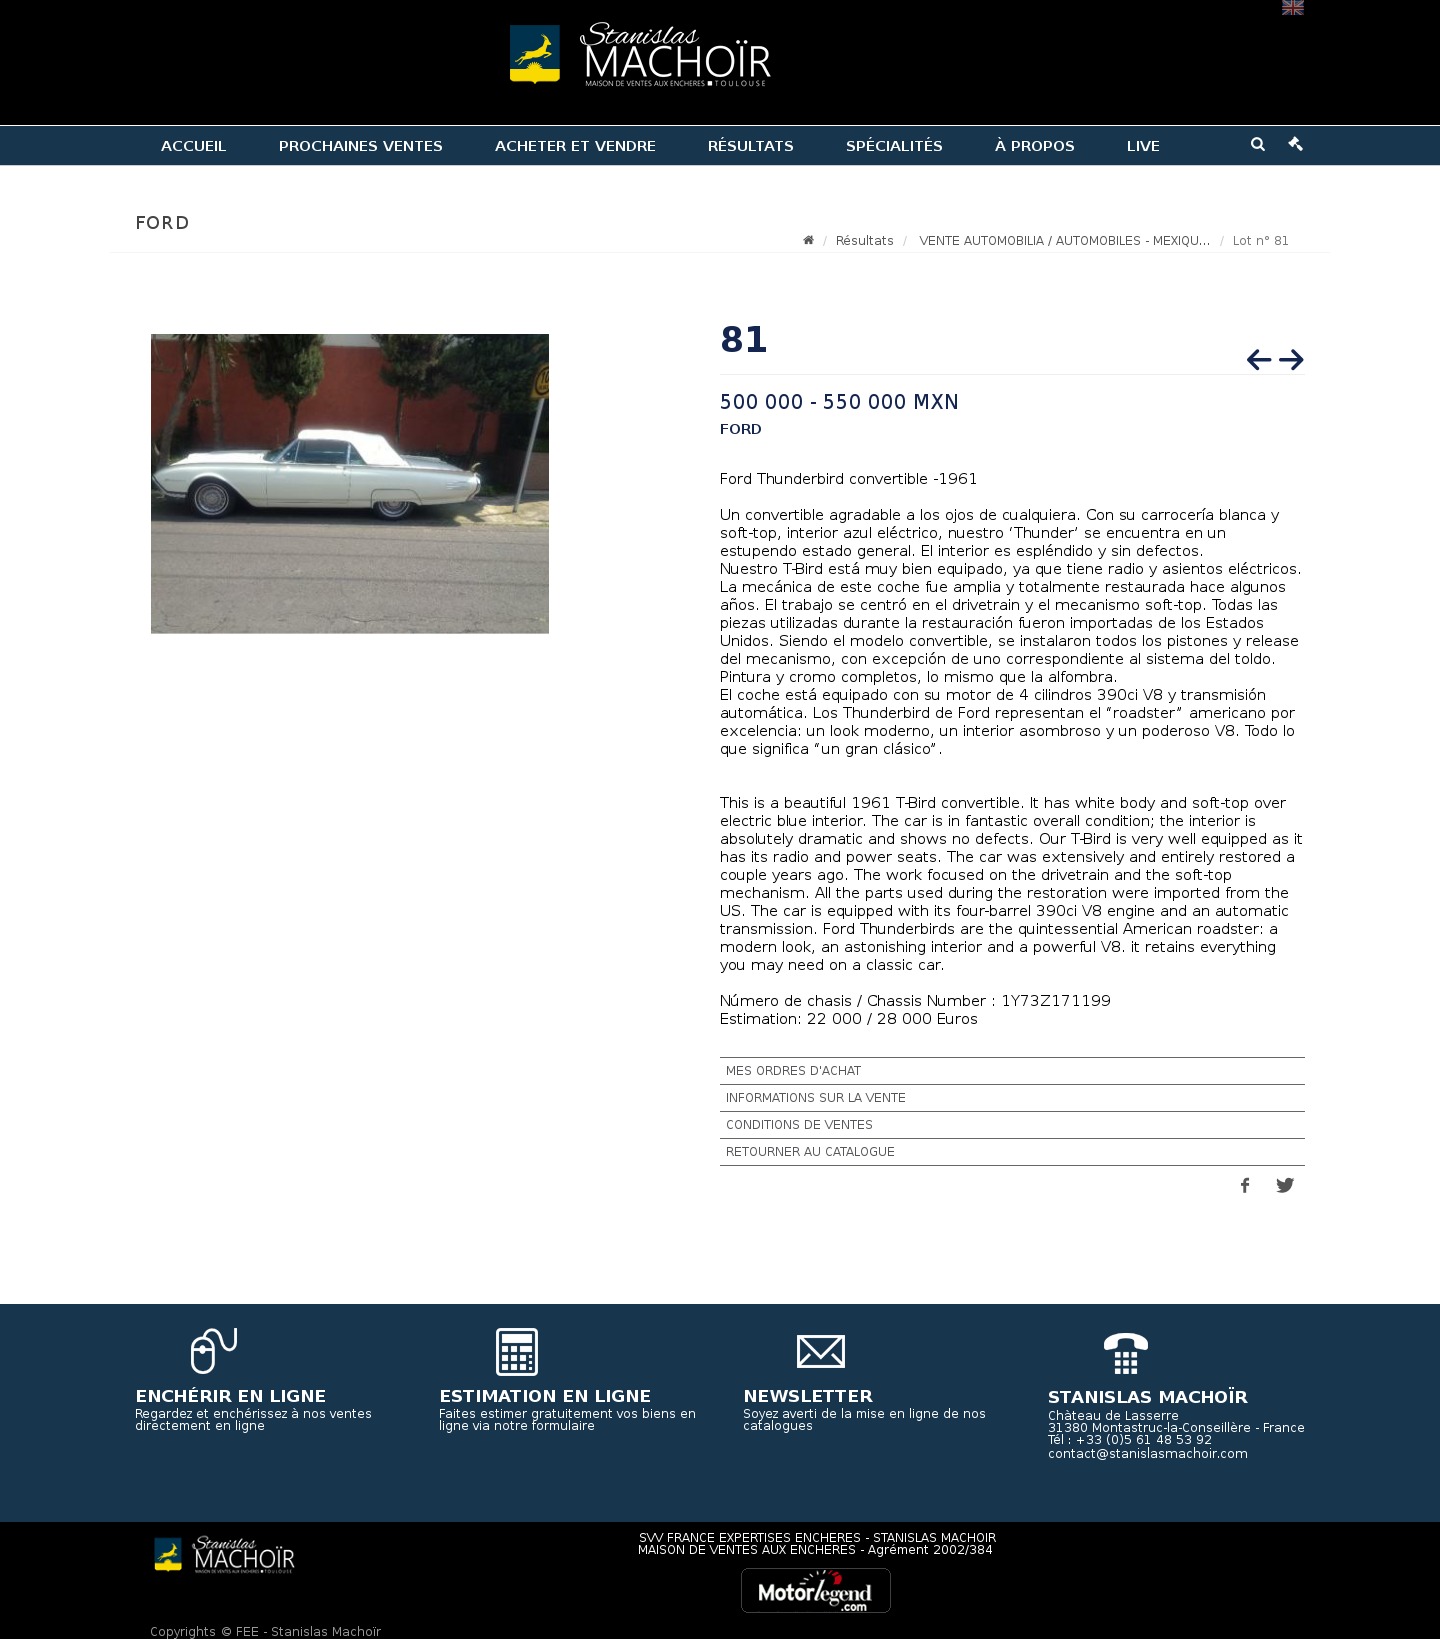Go to home via breadcrumb house icon

point(808,240)
